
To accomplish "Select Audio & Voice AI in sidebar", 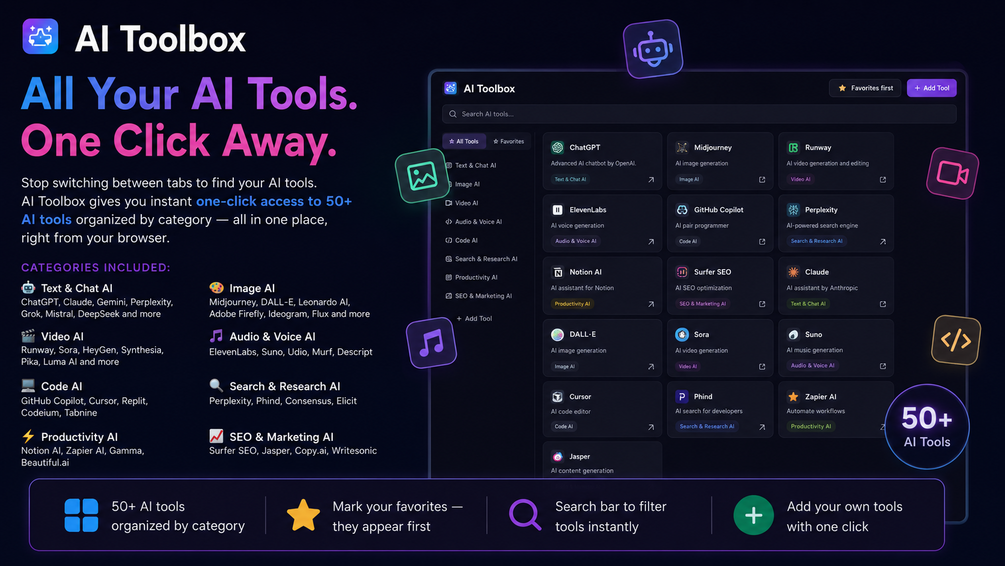I will [x=474, y=222].
